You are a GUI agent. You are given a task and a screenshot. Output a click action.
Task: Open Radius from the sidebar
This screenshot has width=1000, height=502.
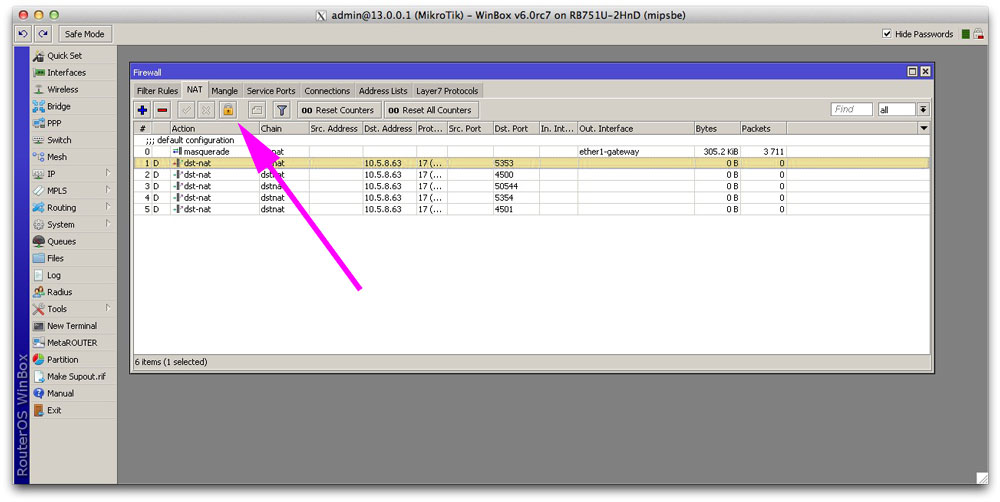point(73,292)
